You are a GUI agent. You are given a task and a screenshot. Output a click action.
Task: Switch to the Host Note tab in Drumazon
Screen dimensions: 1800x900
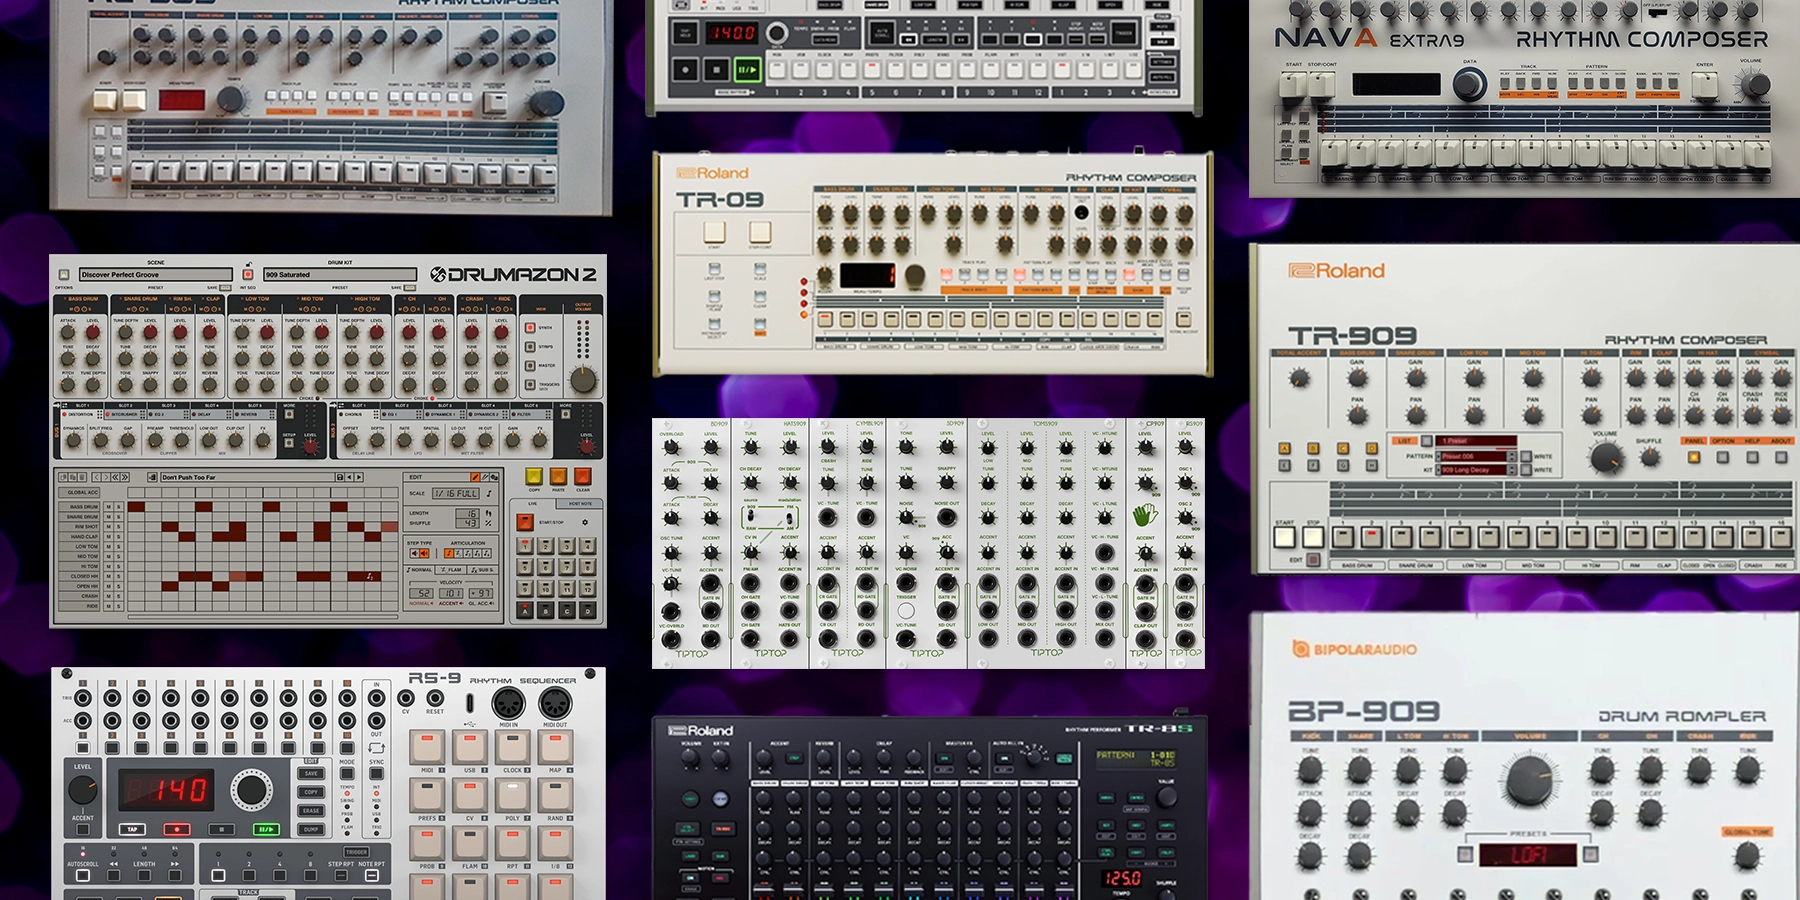coord(580,503)
